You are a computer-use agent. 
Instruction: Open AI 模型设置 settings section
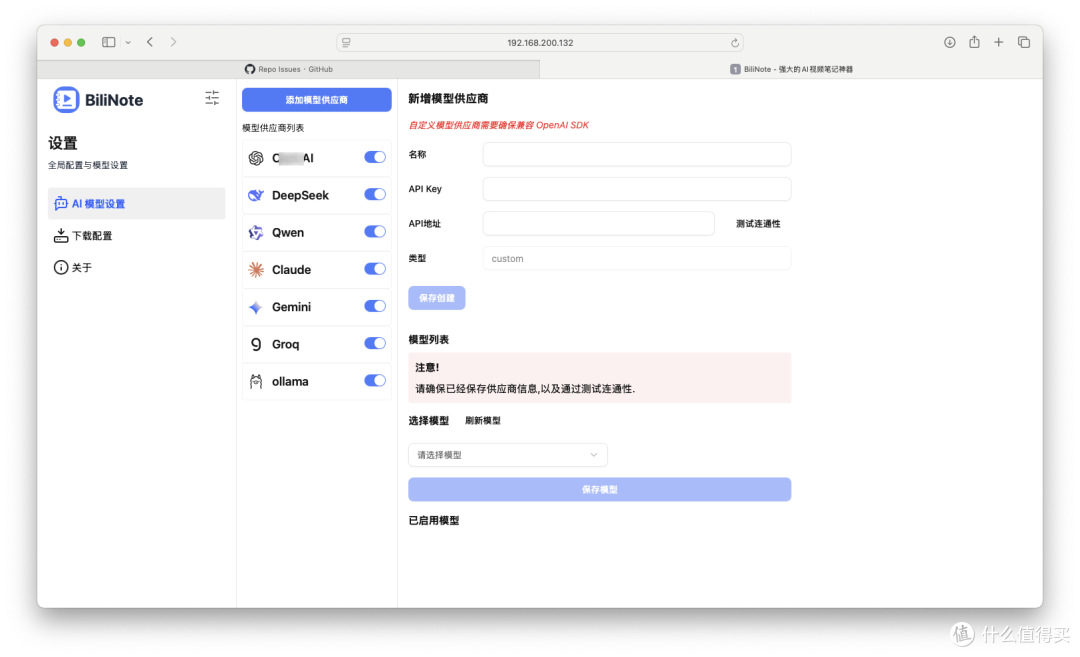(136, 204)
